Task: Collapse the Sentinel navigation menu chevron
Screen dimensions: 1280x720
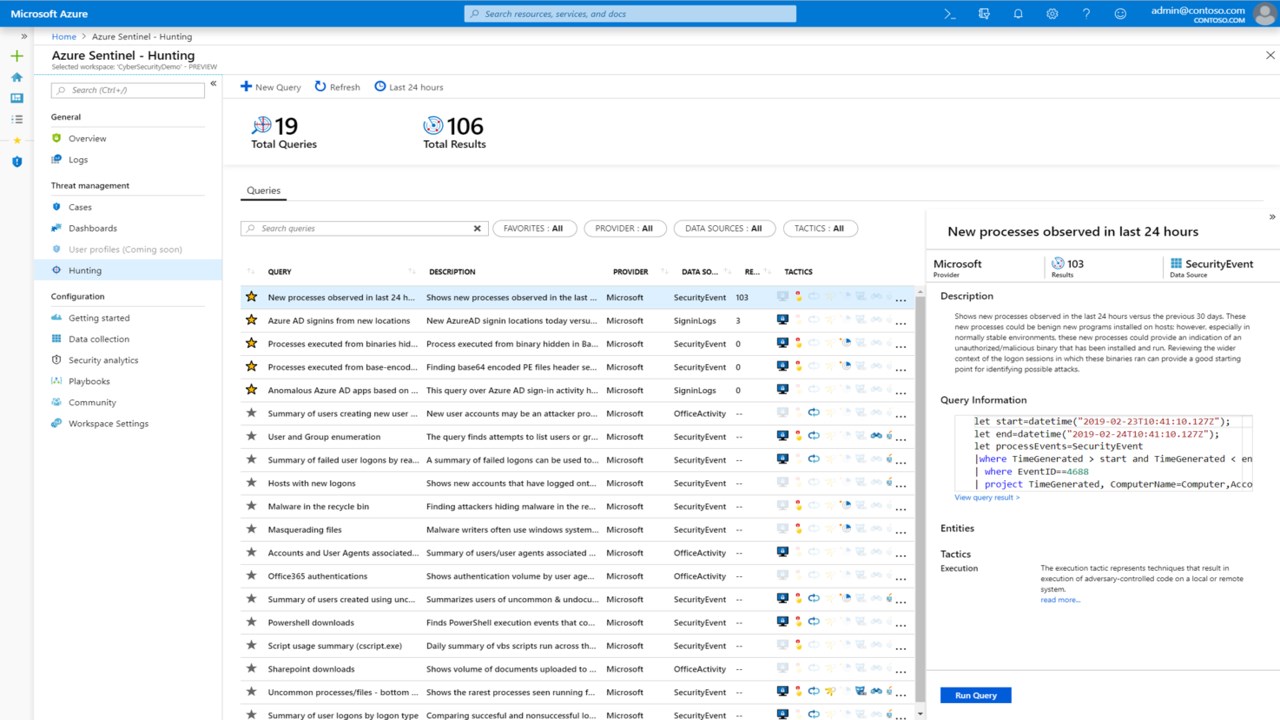Action: tap(213, 84)
